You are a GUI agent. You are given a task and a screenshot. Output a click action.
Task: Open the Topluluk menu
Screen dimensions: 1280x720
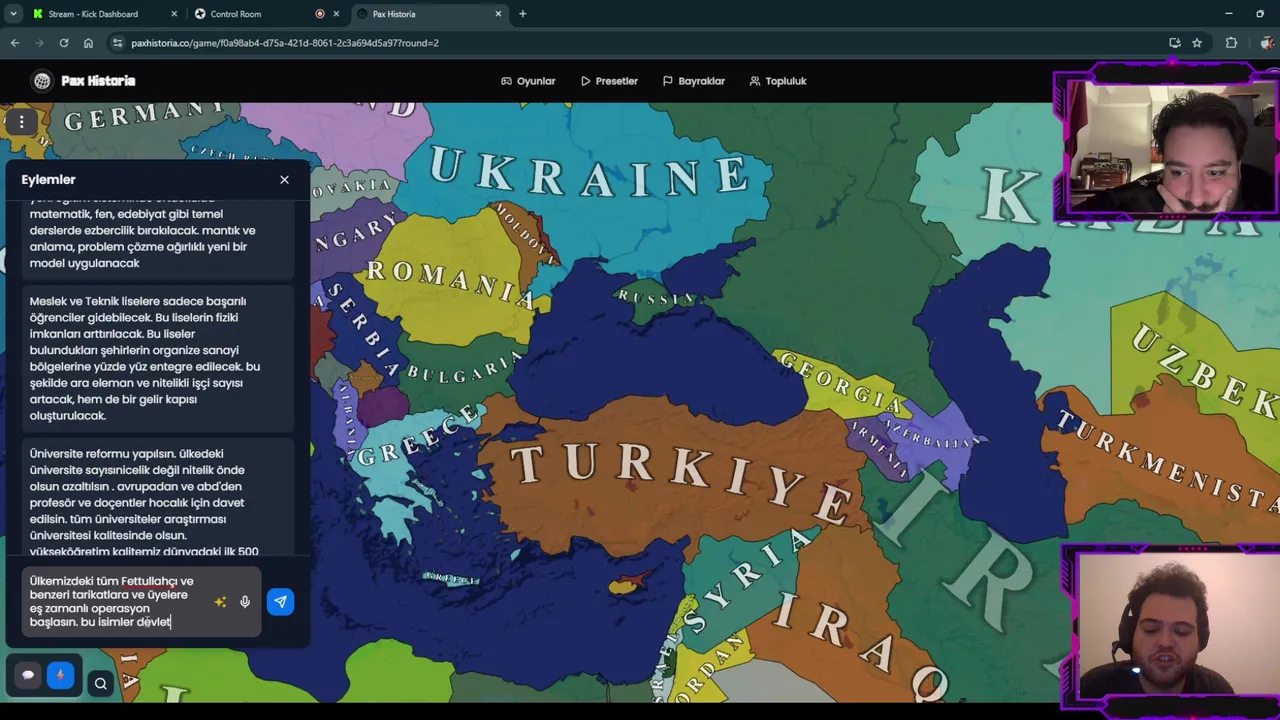coord(778,81)
